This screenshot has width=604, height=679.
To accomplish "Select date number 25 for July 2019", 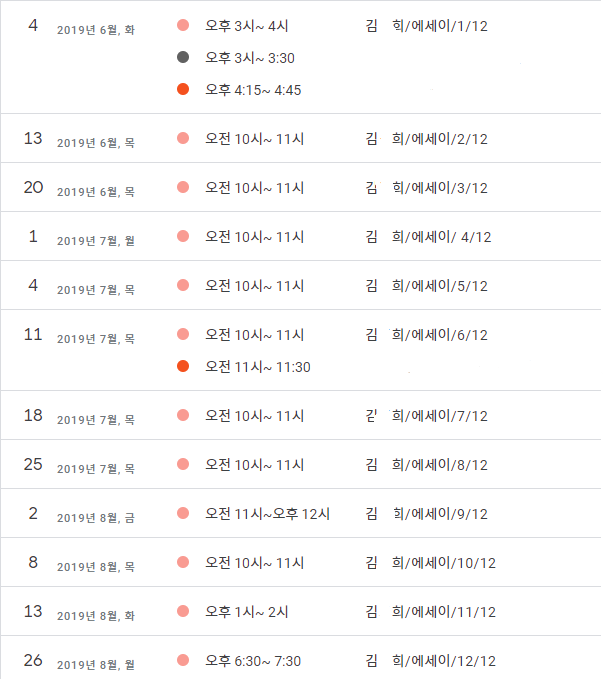I will tap(33, 464).
